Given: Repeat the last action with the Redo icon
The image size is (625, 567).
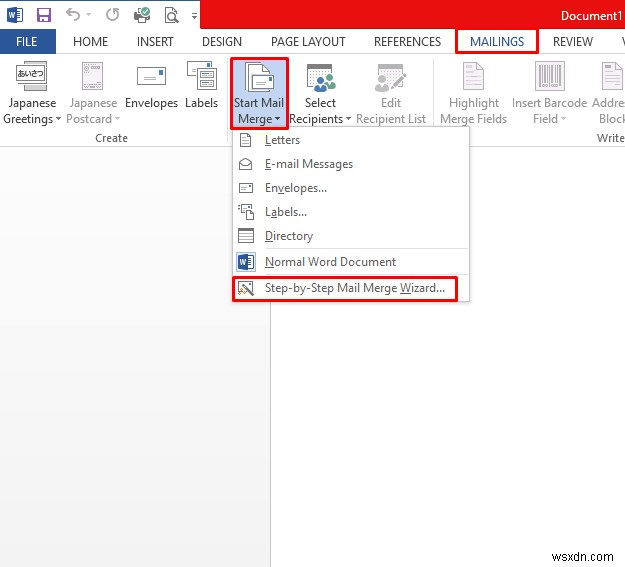Looking at the screenshot, I should (113, 15).
